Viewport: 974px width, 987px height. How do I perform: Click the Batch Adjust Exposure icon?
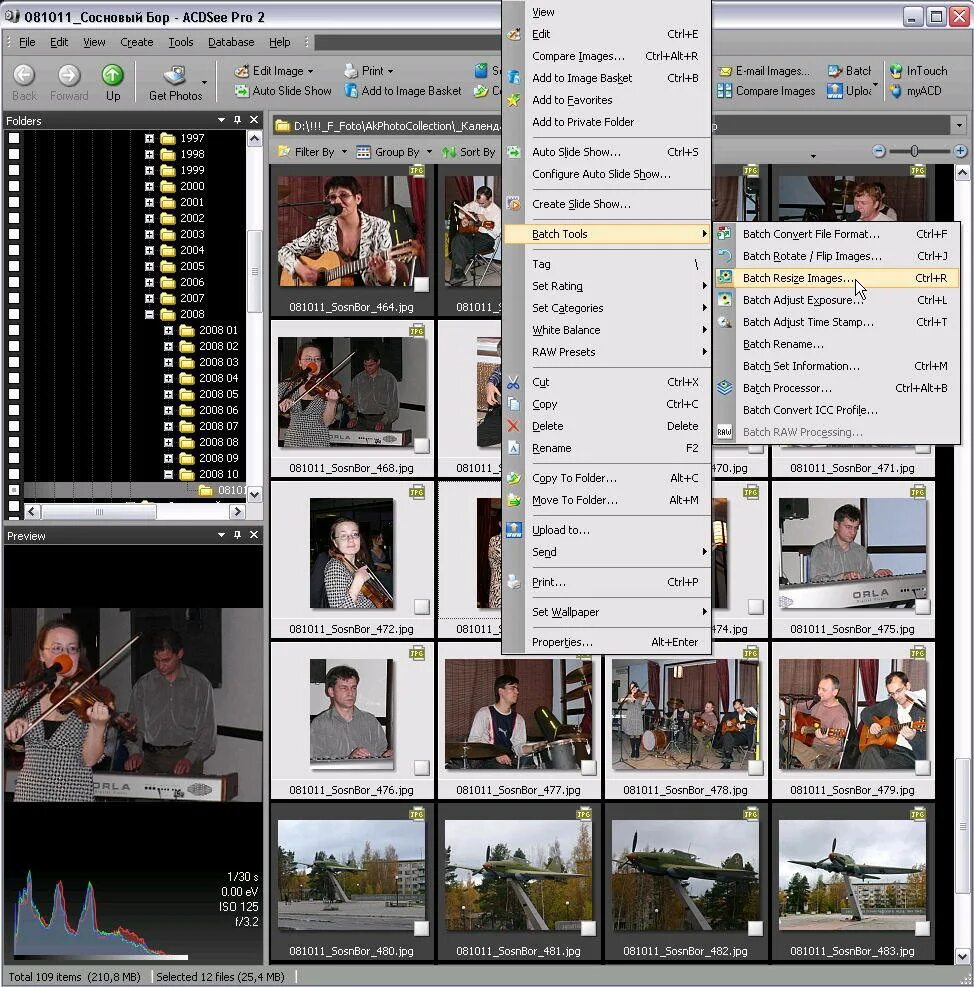pyautogui.click(x=725, y=300)
